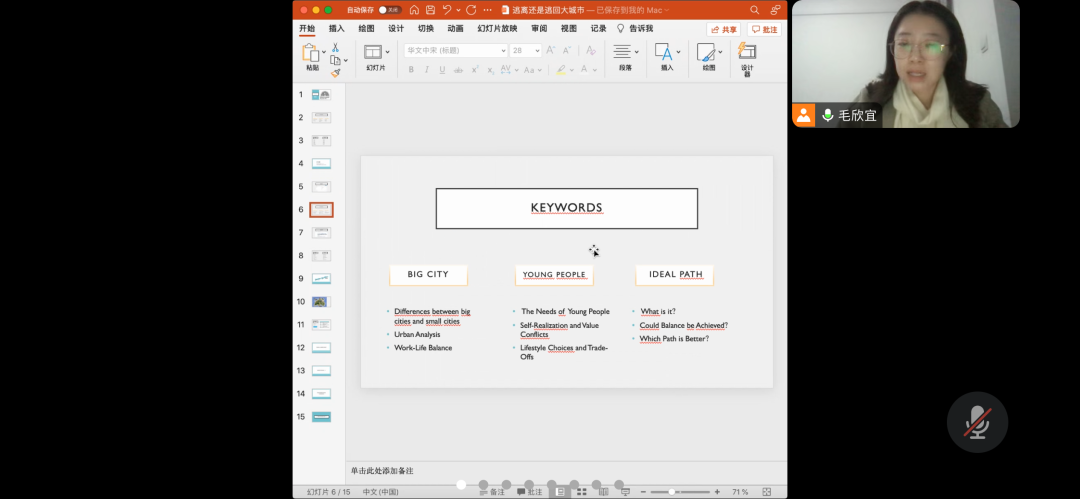The image size is (1080, 499).
Task: Expand the new slide (幻灯片) dropdown arrow
Action: [387, 51]
